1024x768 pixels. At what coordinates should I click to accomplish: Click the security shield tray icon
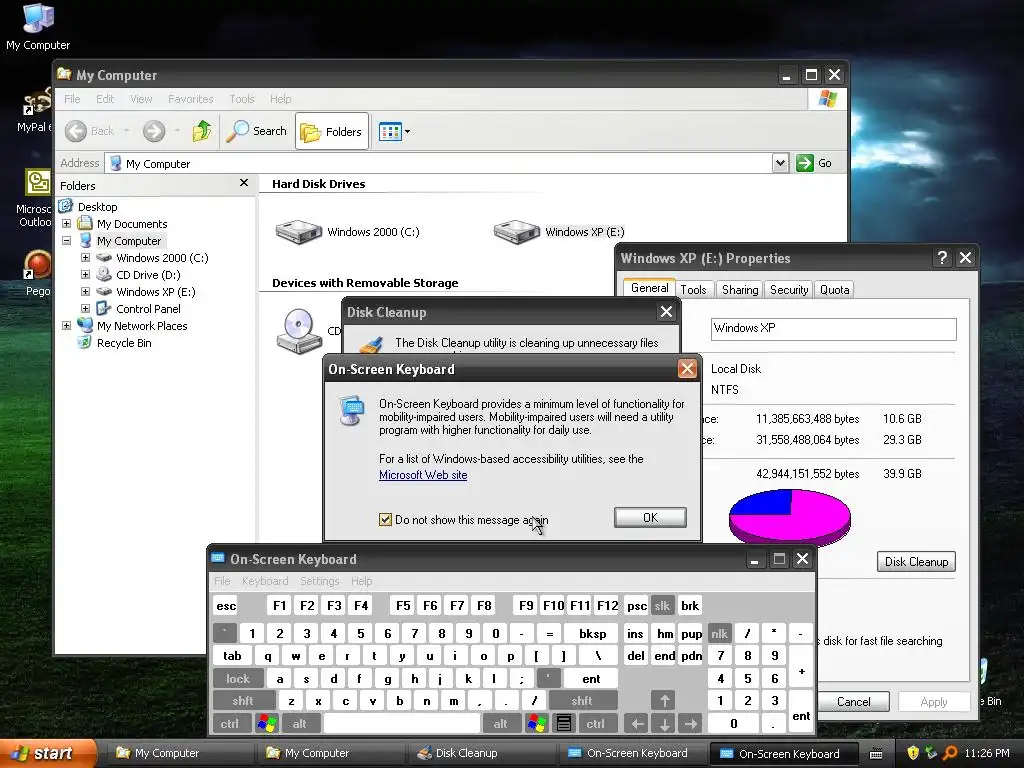tap(913, 753)
